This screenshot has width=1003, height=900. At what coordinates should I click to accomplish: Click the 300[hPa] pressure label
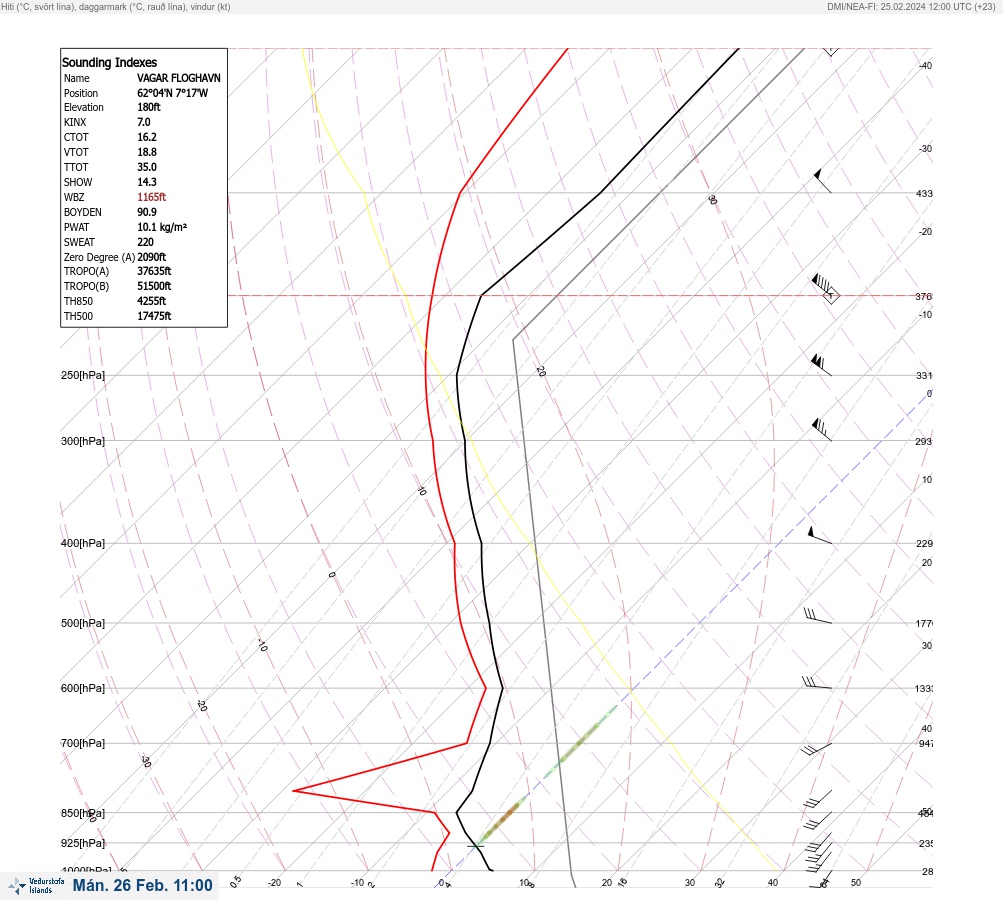point(83,441)
